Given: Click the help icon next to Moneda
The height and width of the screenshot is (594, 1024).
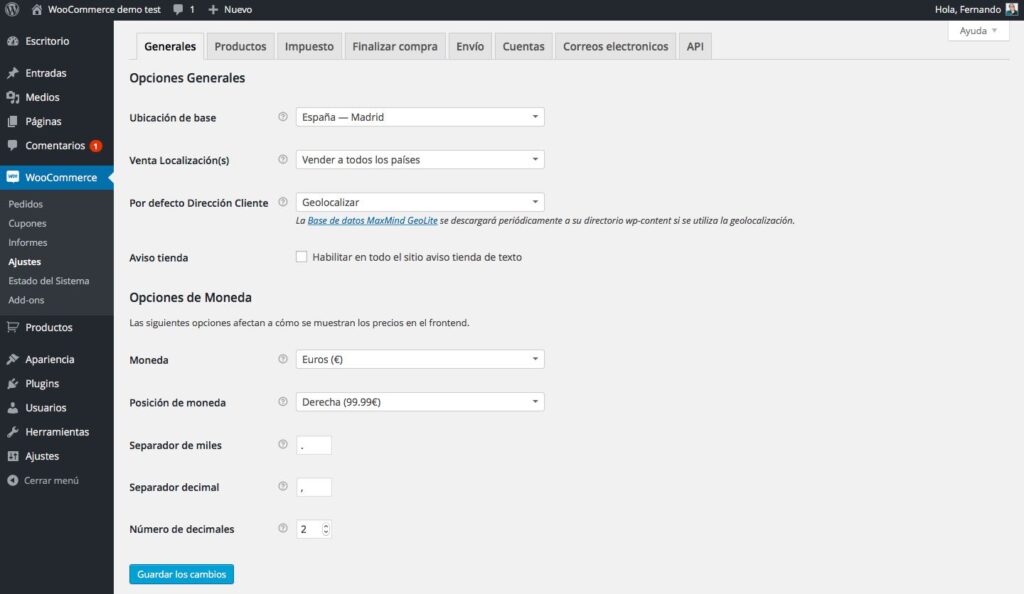Looking at the screenshot, I should point(283,359).
